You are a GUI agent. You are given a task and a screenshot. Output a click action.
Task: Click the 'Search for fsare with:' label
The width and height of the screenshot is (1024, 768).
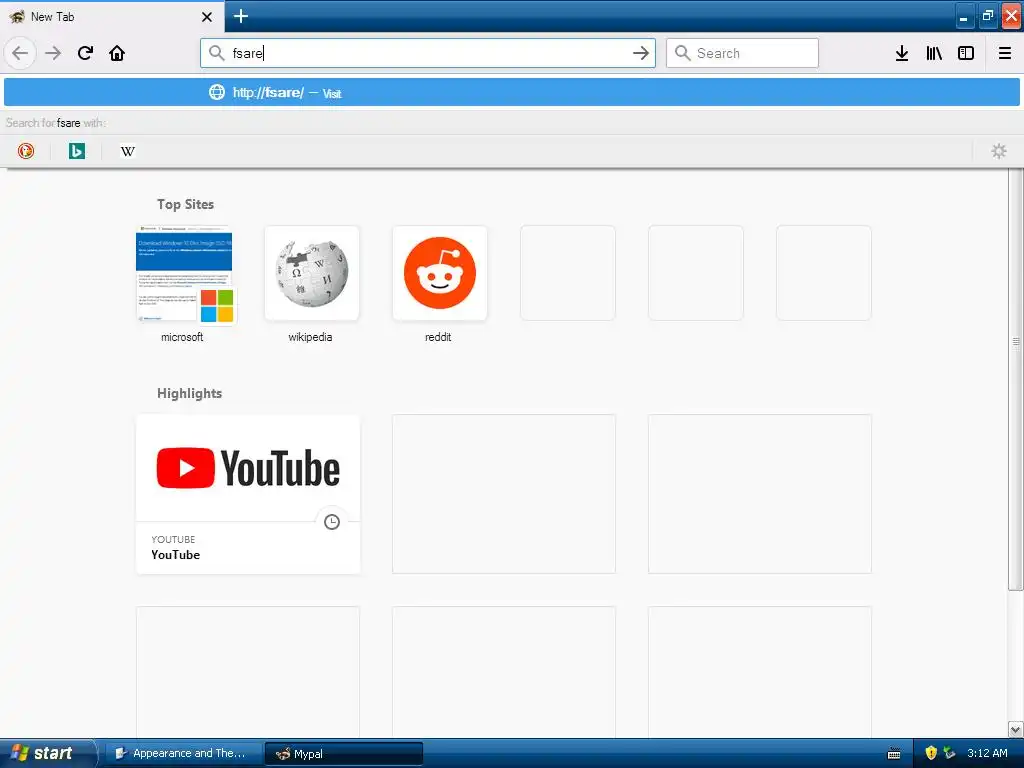[x=56, y=123]
